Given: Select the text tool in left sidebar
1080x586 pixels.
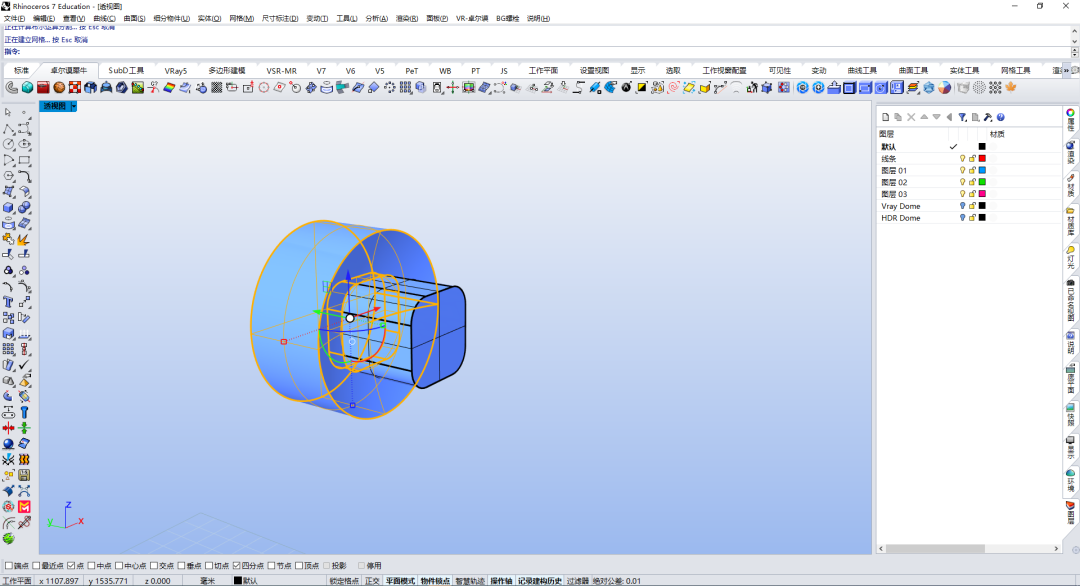Looking at the screenshot, I should [8, 302].
